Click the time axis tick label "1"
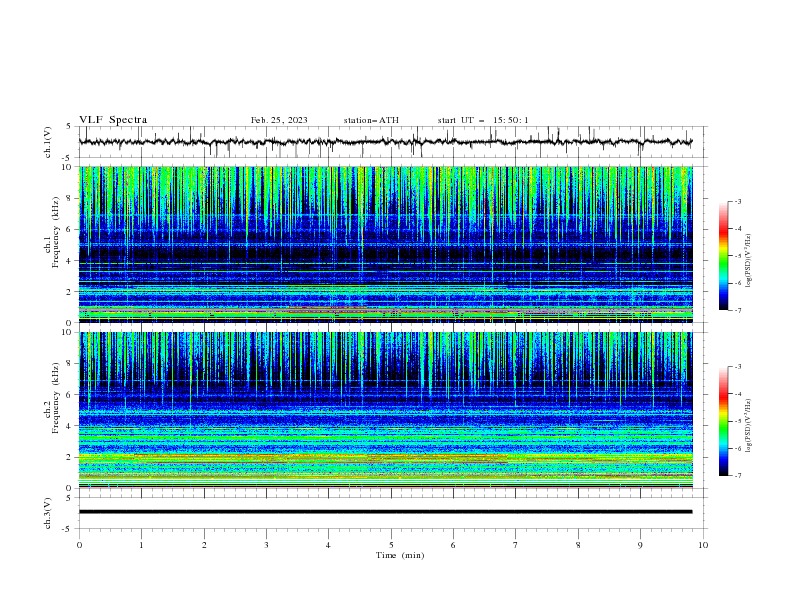Screen dimensions: 792x612 (x=141, y=545)
